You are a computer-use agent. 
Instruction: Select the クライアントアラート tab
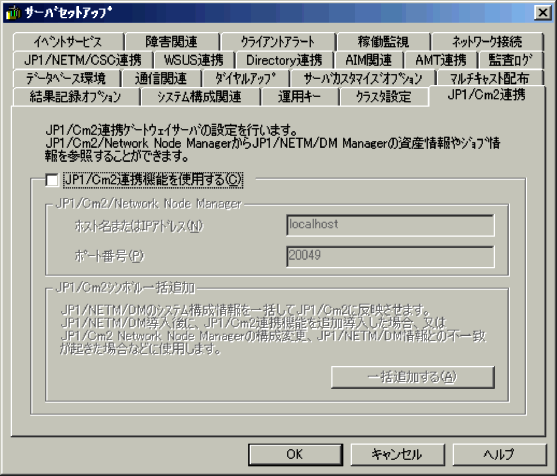click(x=278, y=42)
